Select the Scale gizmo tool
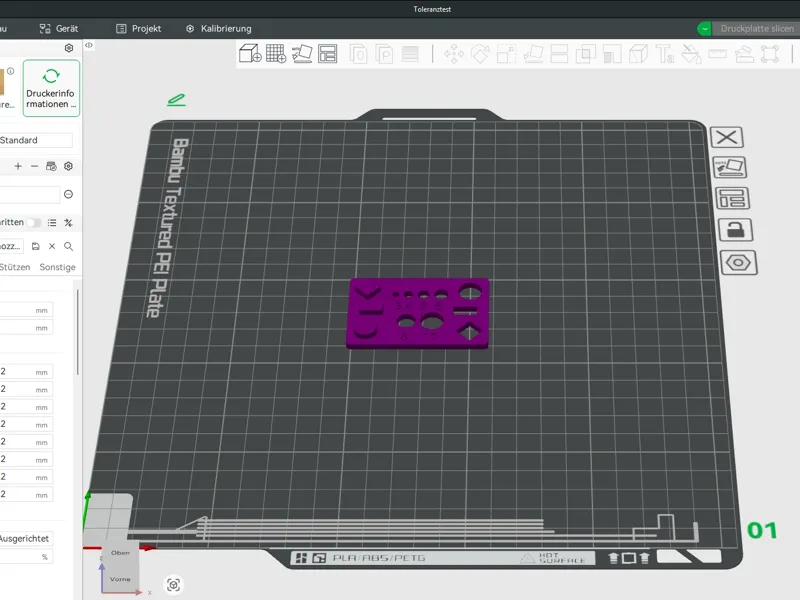The height and width of the screenshot is (600, 800). [506, 54]
